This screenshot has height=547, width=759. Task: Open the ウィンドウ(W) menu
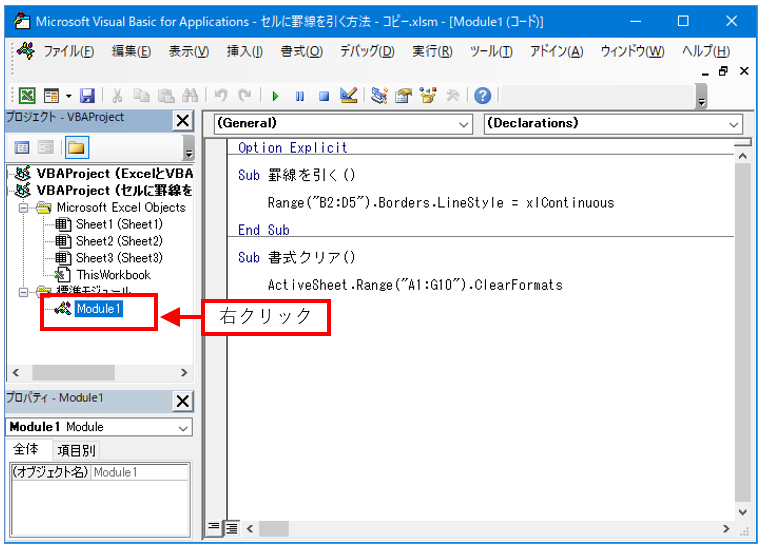632,51
